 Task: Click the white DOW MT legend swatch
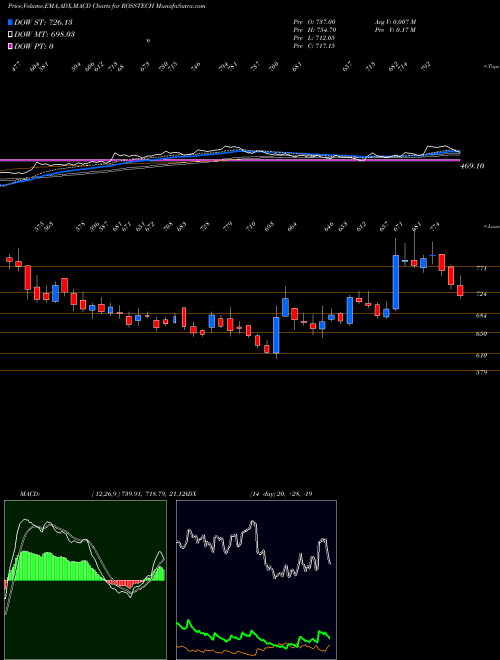pos(11,34)
